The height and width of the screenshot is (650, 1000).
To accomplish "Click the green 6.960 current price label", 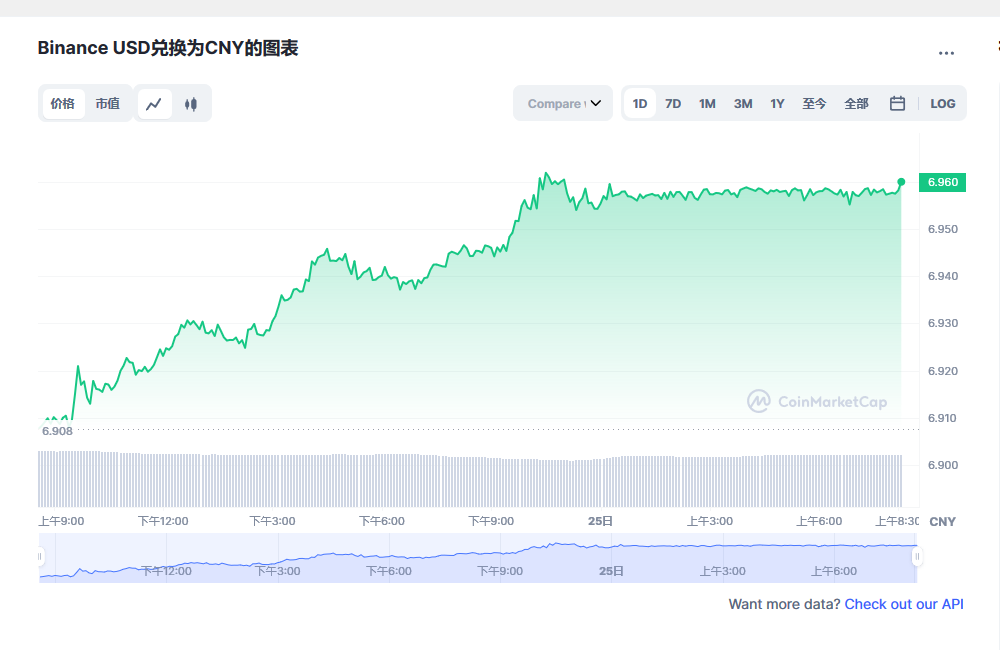I will click(x=943, y=182).
